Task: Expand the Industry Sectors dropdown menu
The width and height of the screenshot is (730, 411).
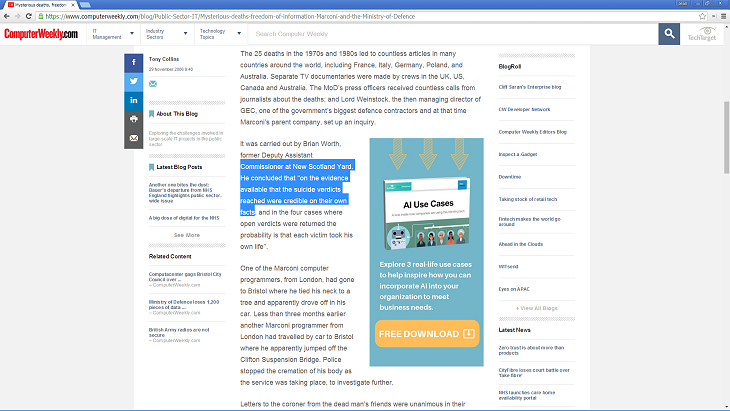Action: click(167, 34)
